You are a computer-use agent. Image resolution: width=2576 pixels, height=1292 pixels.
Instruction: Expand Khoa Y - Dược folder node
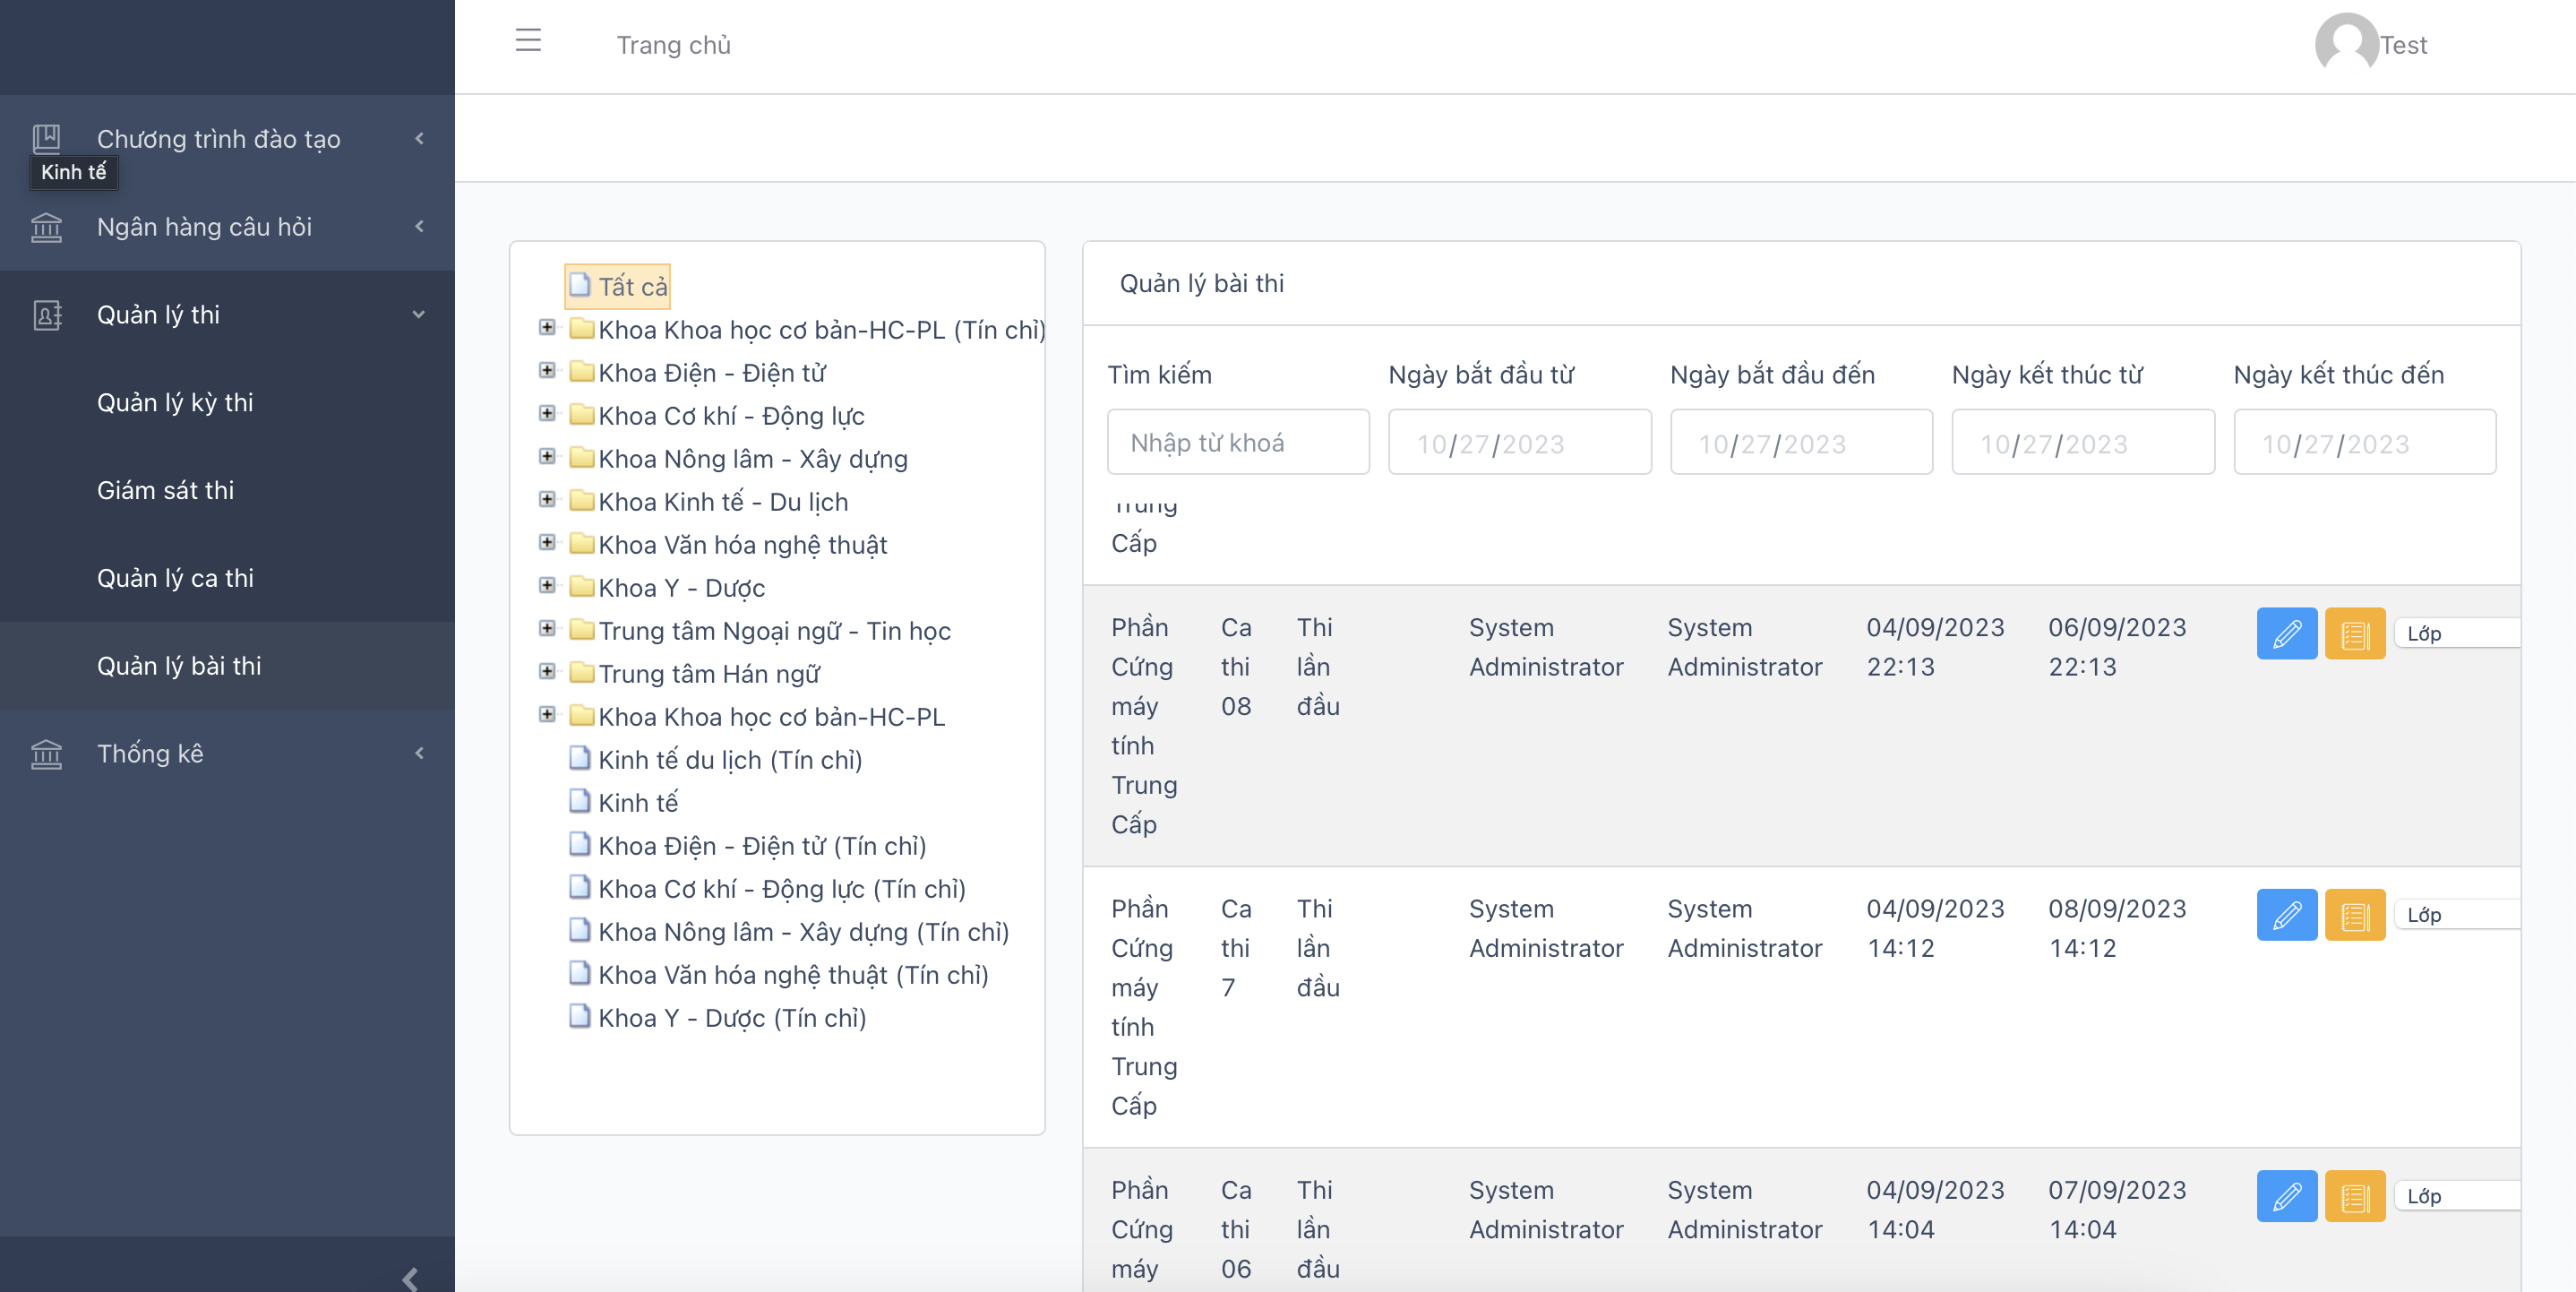pos(547,586)
